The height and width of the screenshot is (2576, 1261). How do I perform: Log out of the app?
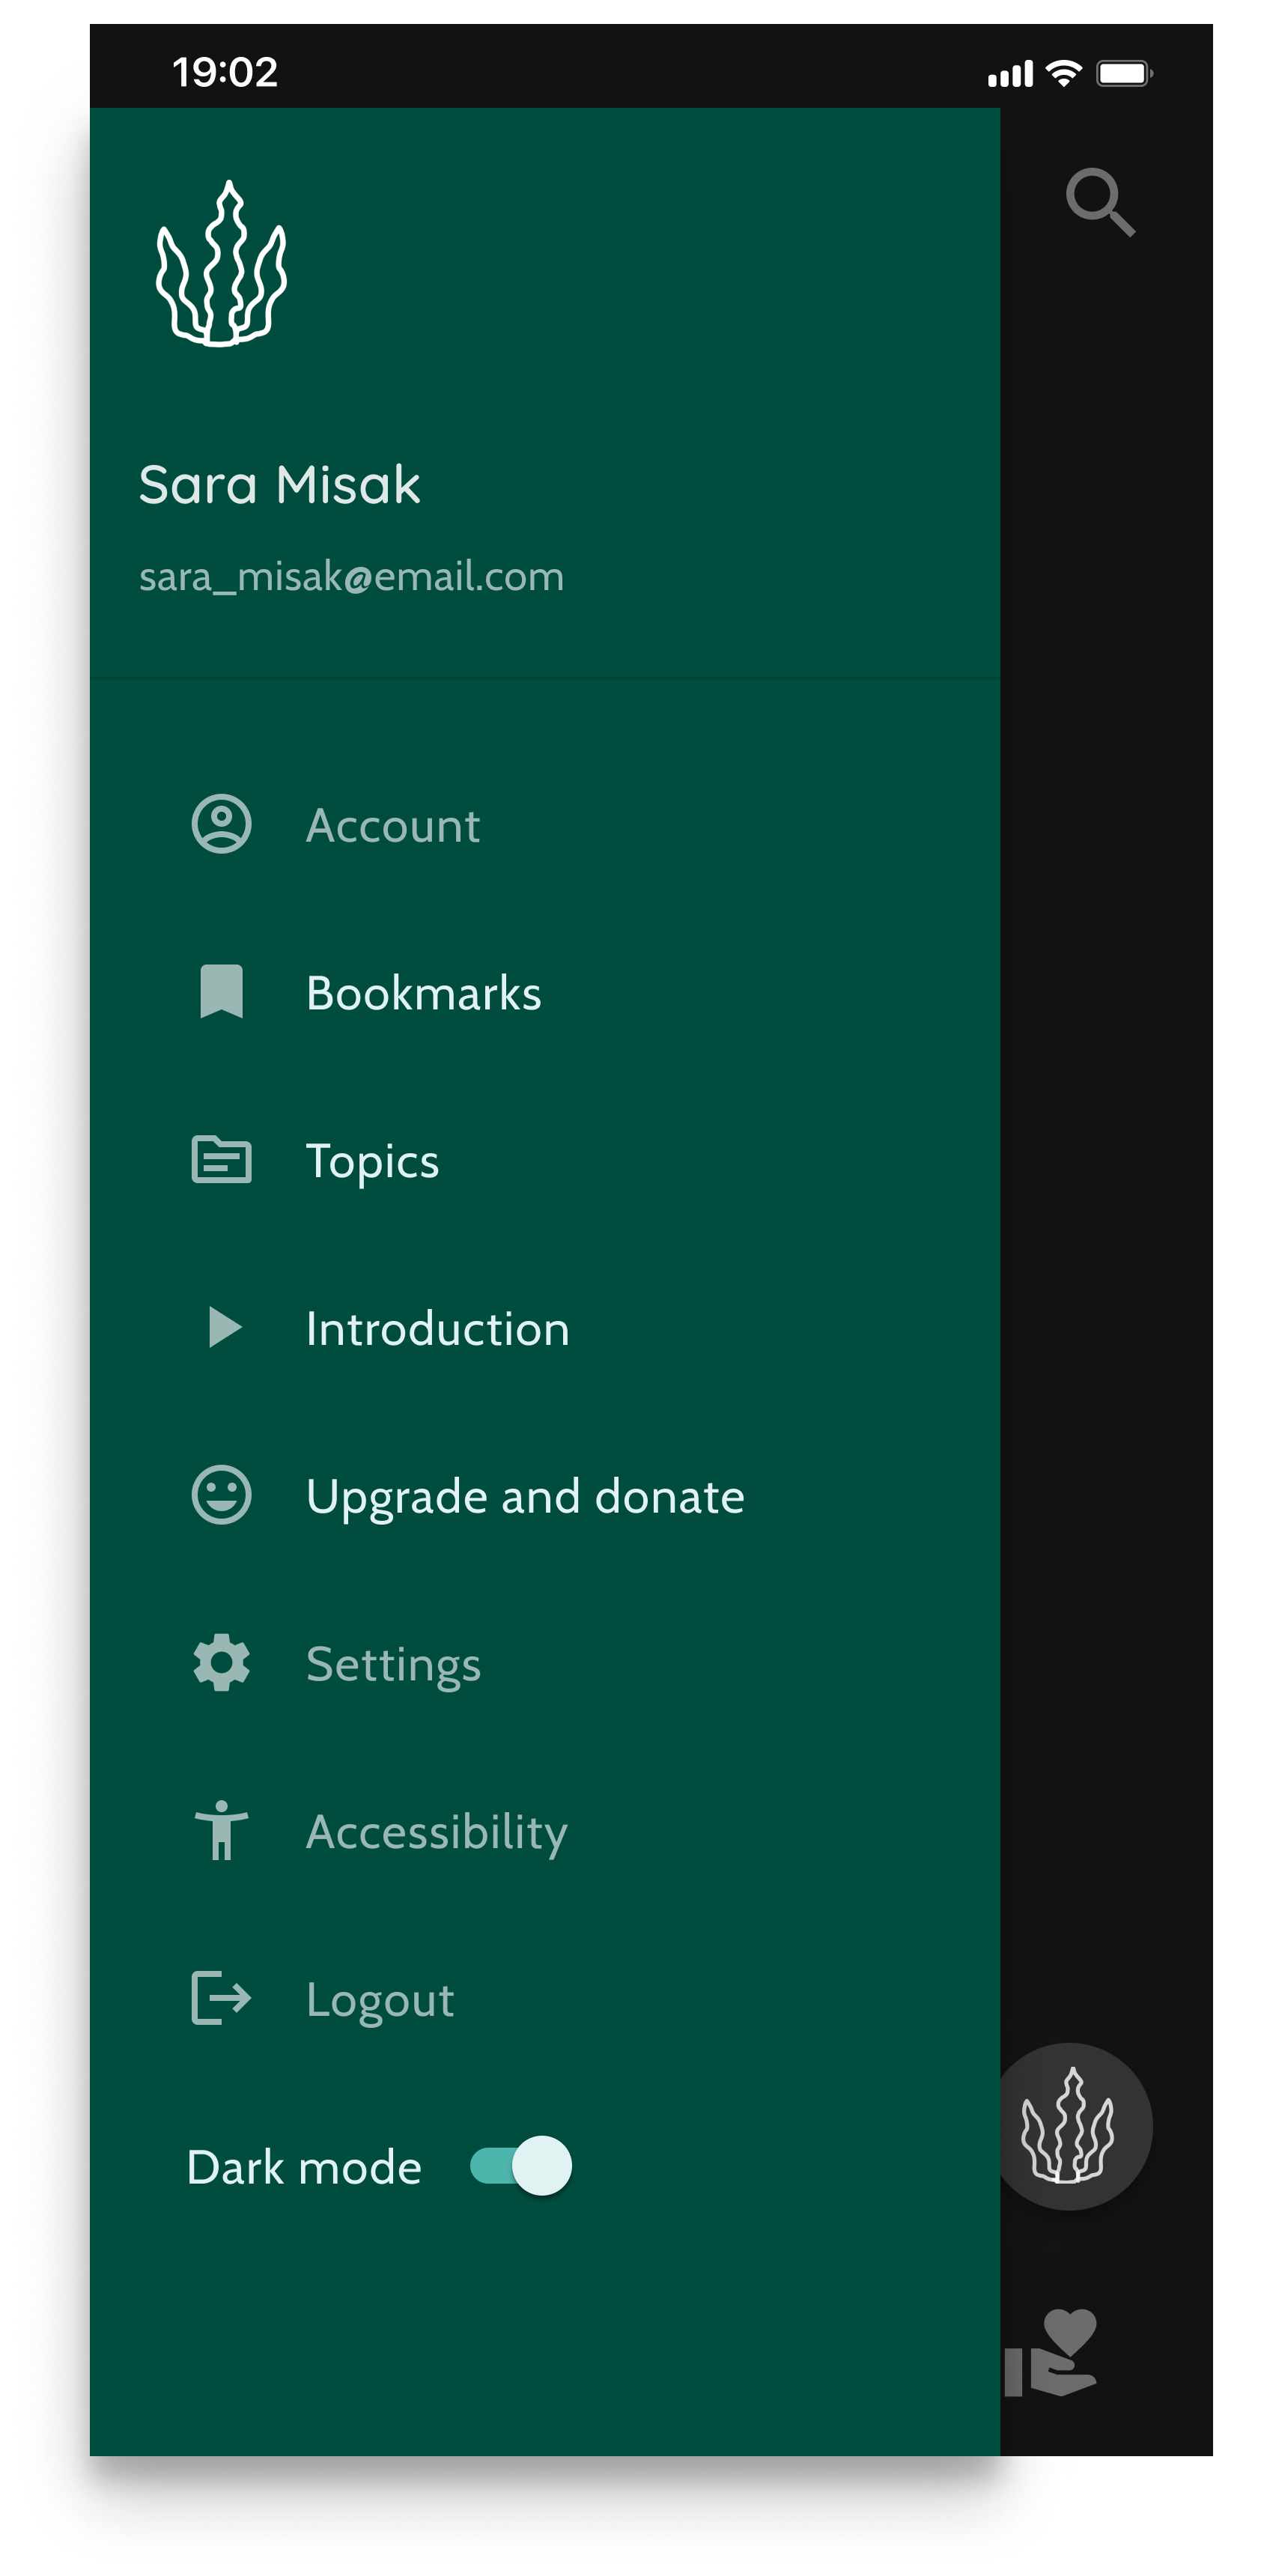pos(379,1999)
